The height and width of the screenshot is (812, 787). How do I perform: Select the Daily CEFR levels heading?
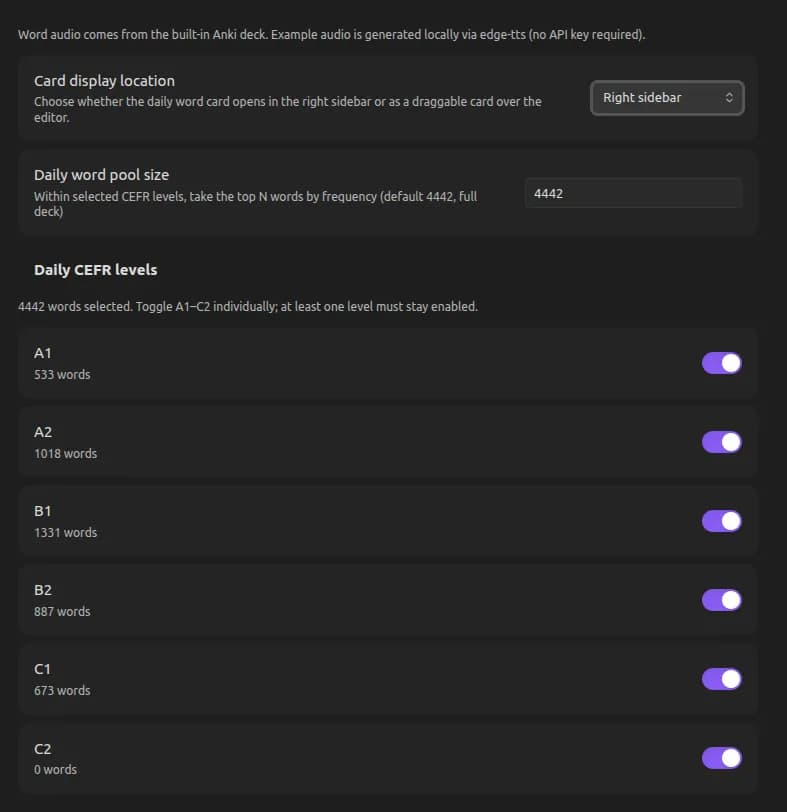click(95, 270)
